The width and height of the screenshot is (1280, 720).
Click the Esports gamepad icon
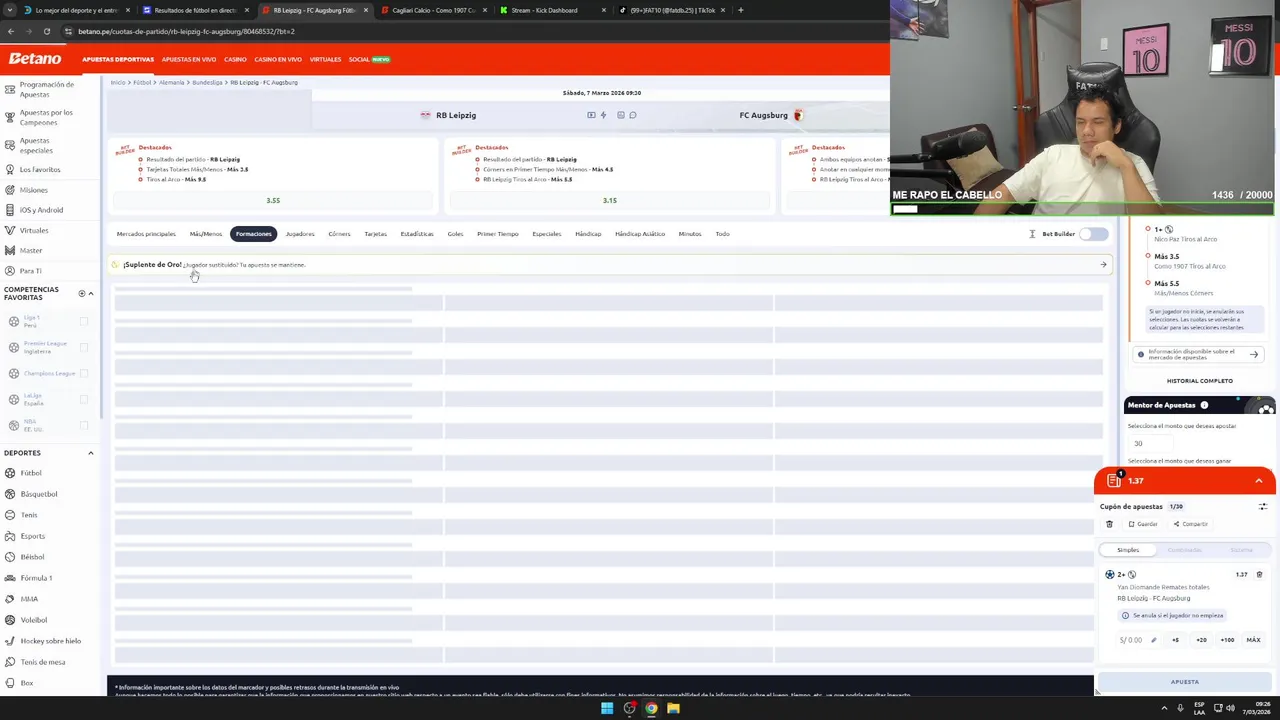(x=8, y=536)
